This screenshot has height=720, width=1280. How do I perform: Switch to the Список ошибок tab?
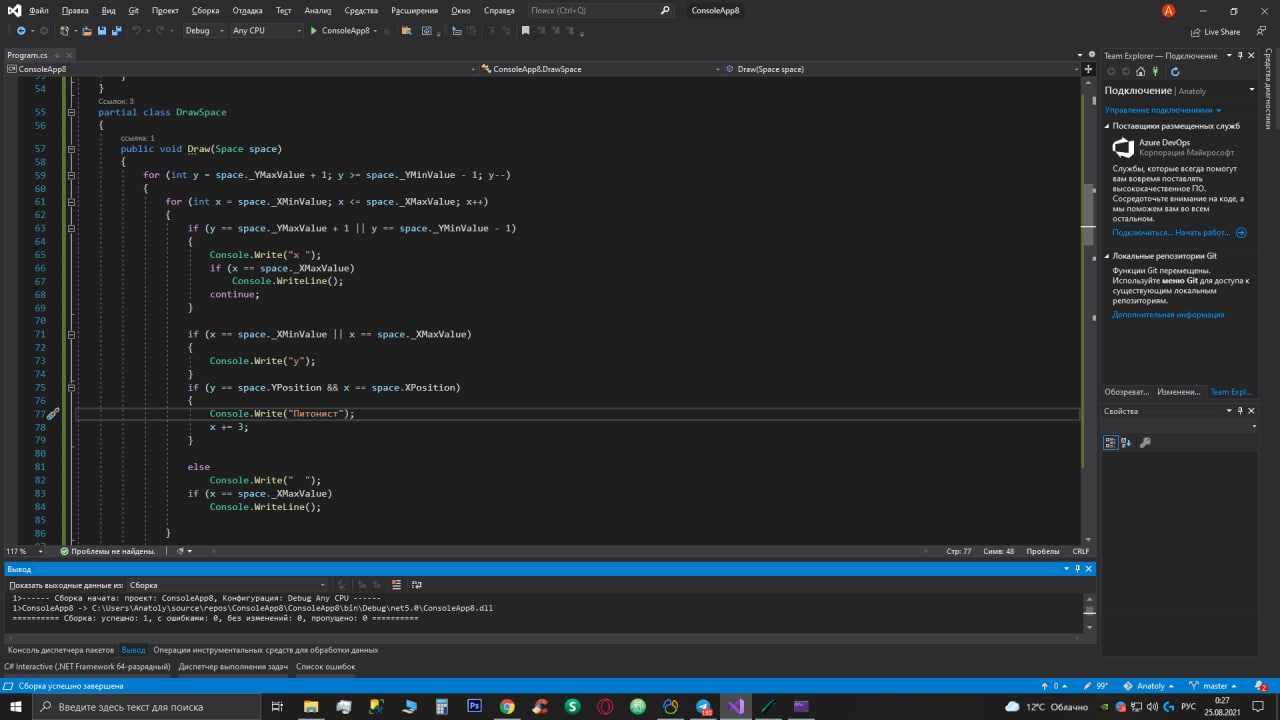click(325, 666)
